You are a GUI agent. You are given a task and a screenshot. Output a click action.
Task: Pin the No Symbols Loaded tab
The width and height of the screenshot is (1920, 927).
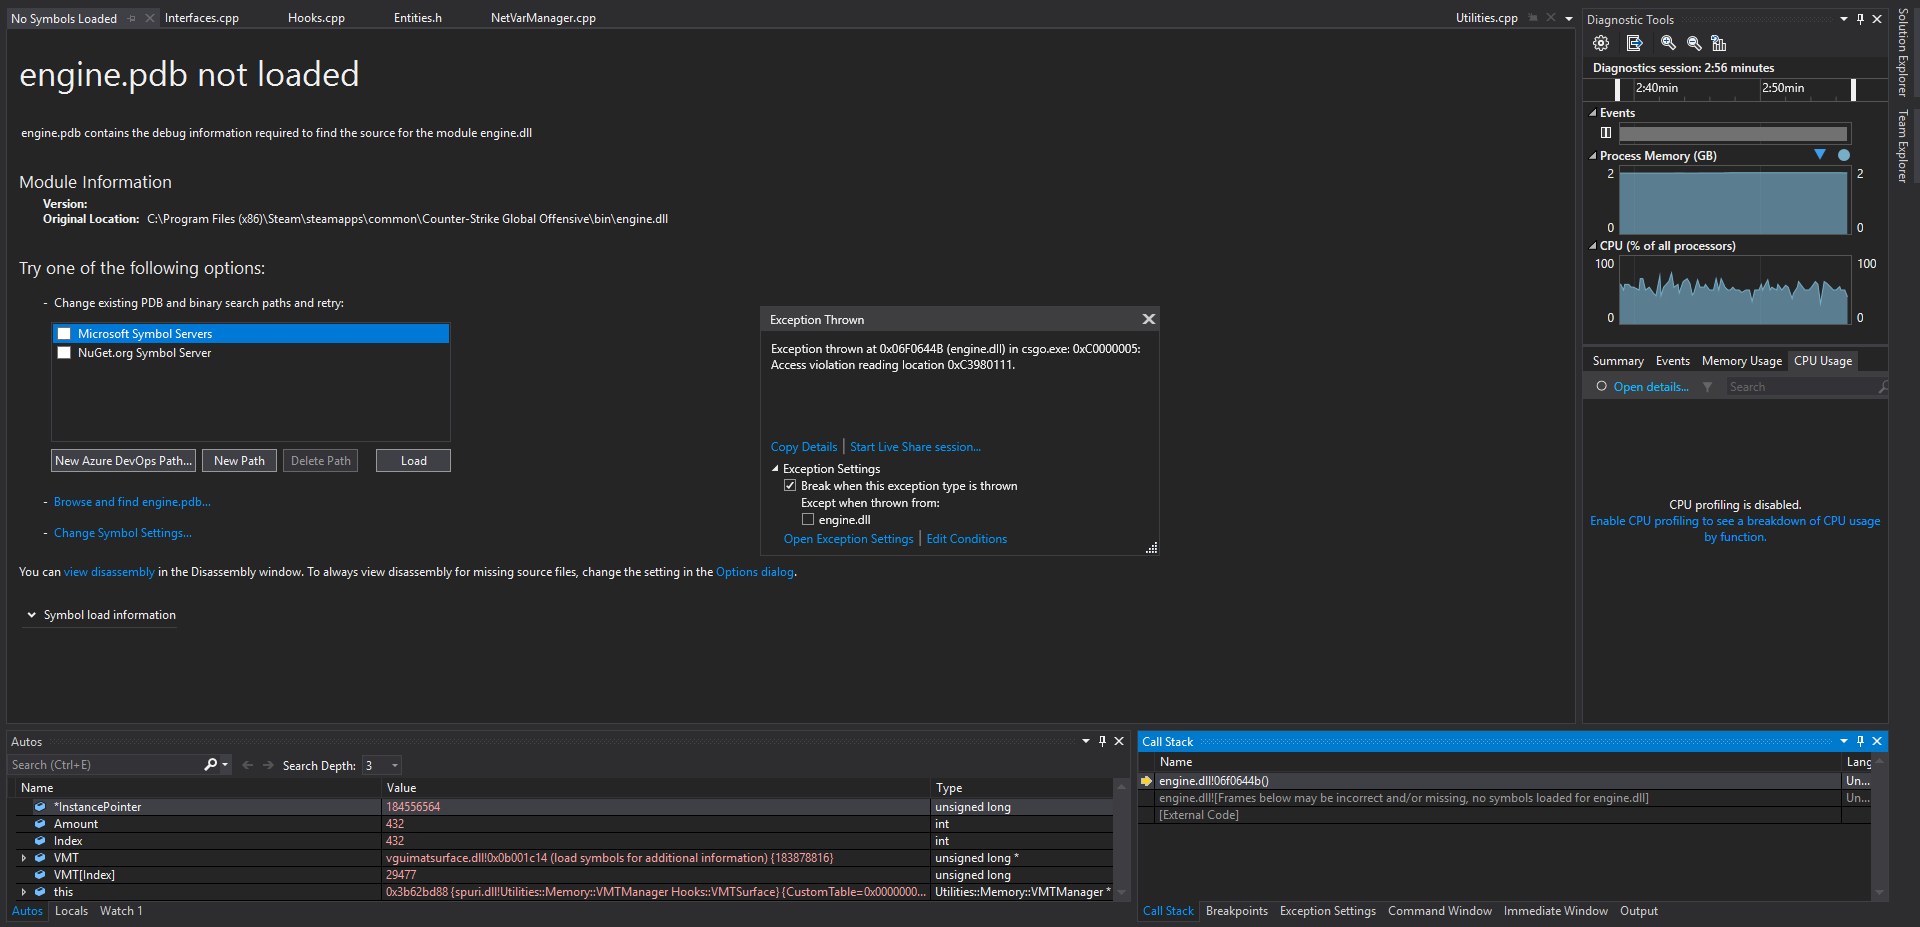131,18
